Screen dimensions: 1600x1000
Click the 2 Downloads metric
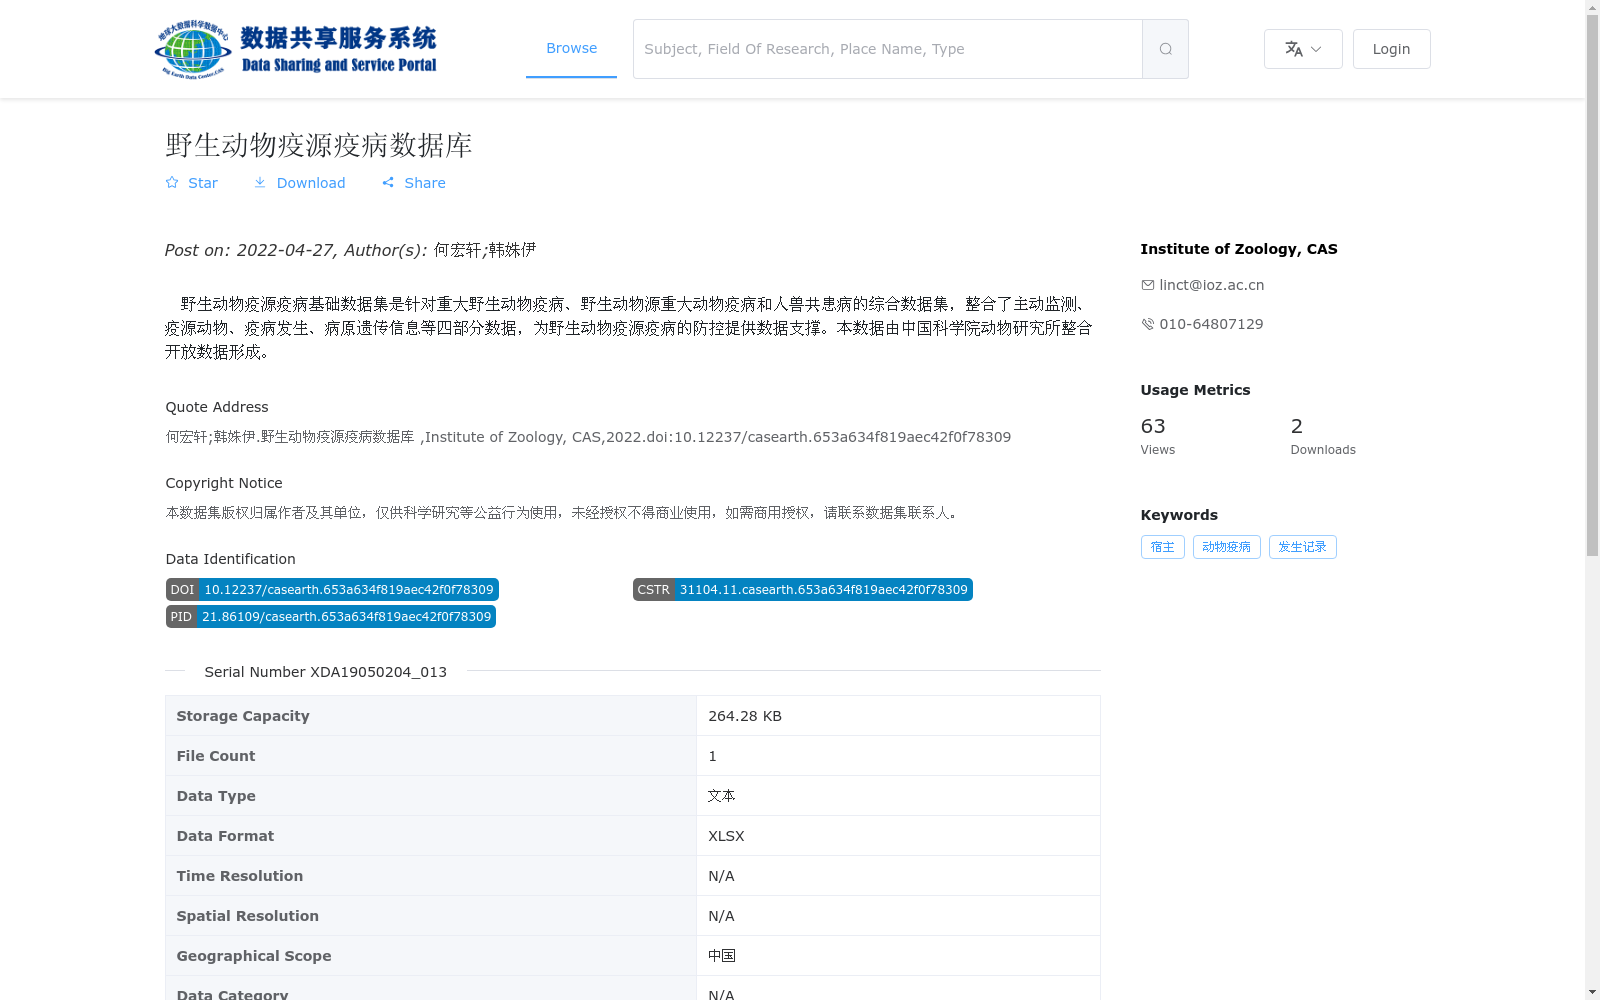1323,436
